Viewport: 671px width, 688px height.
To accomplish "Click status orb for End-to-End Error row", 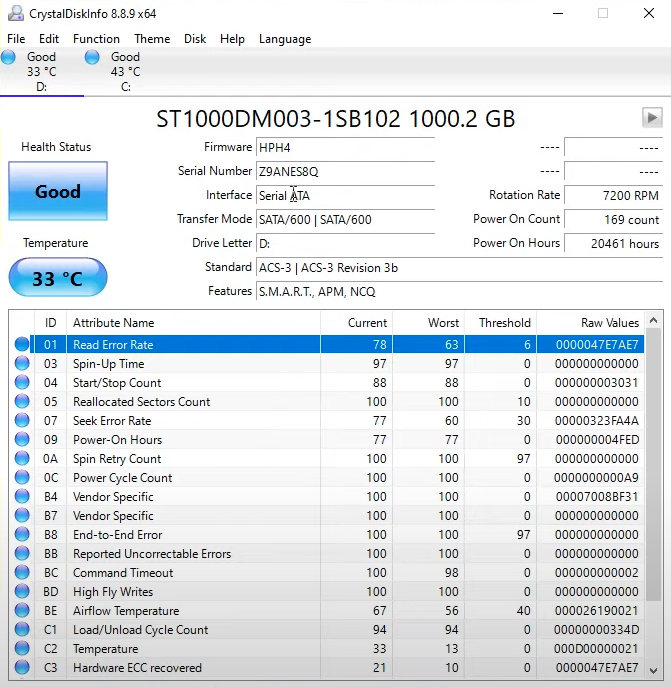I will coord(22,534).
